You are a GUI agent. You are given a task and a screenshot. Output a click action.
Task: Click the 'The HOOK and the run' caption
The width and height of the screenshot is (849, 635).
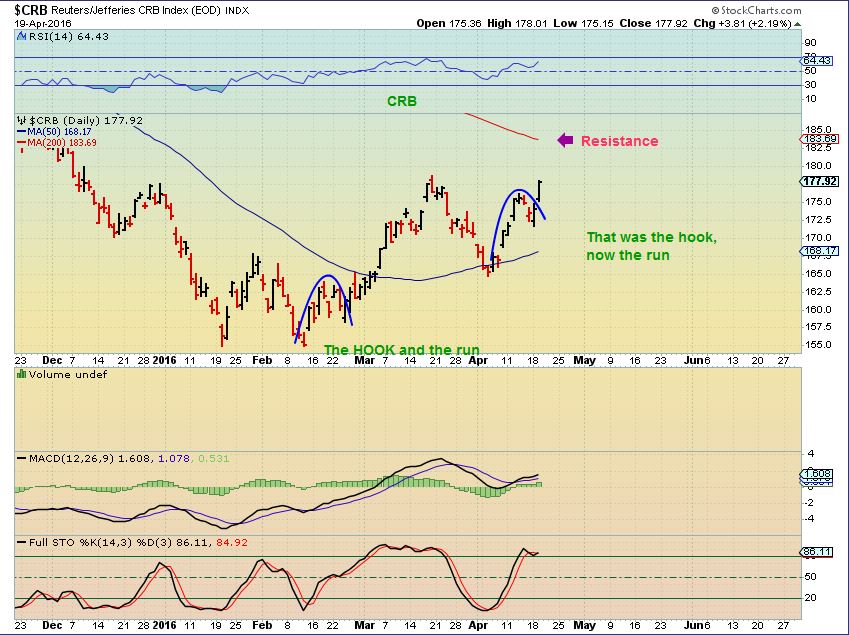401,350
